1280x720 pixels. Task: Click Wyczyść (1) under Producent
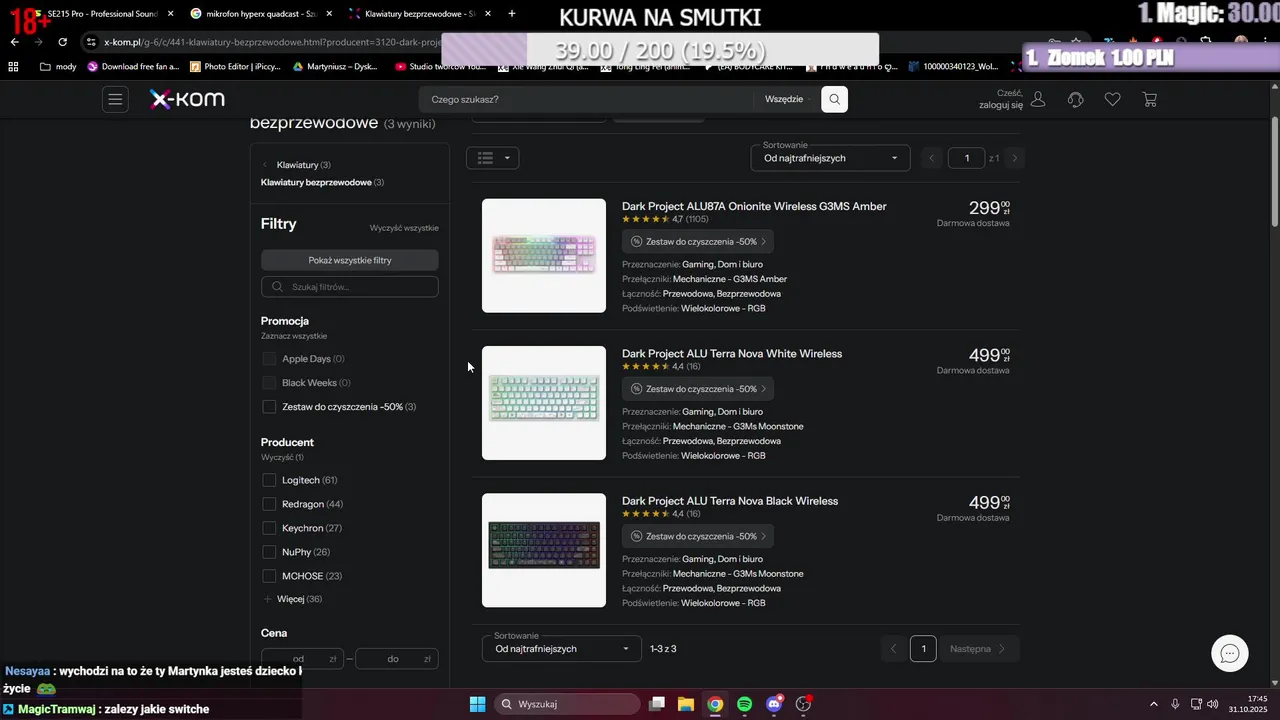pyautogui.click(x=282, y=457)
